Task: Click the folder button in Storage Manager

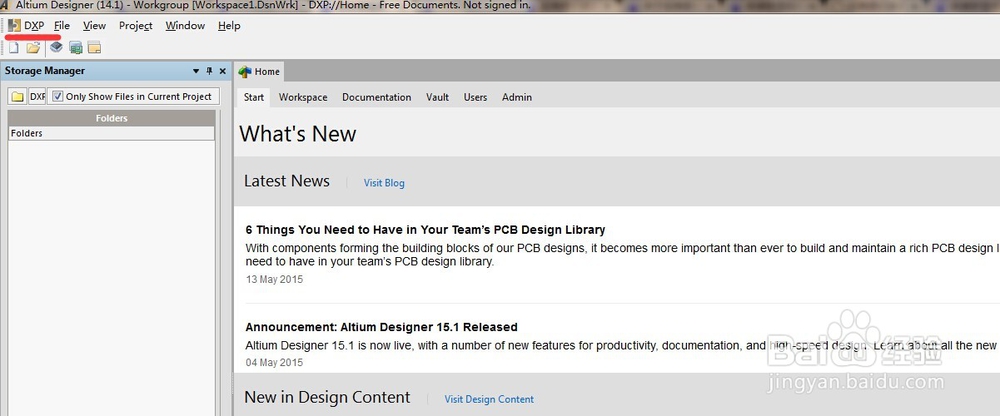Action: click(x=18, y=96)
